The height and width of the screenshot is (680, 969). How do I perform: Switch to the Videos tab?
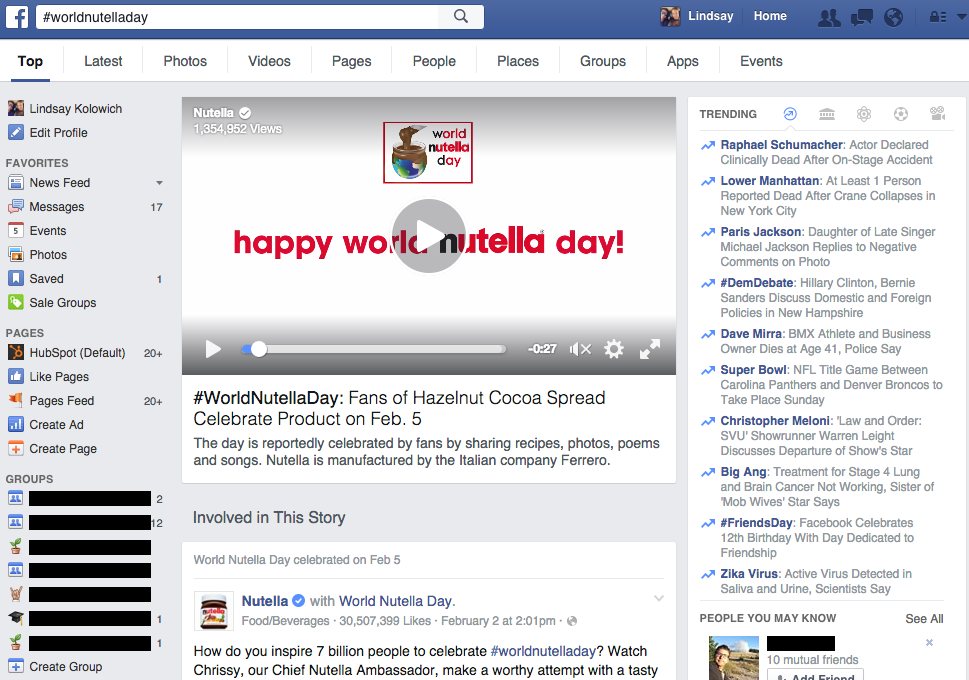coord(269,61)
